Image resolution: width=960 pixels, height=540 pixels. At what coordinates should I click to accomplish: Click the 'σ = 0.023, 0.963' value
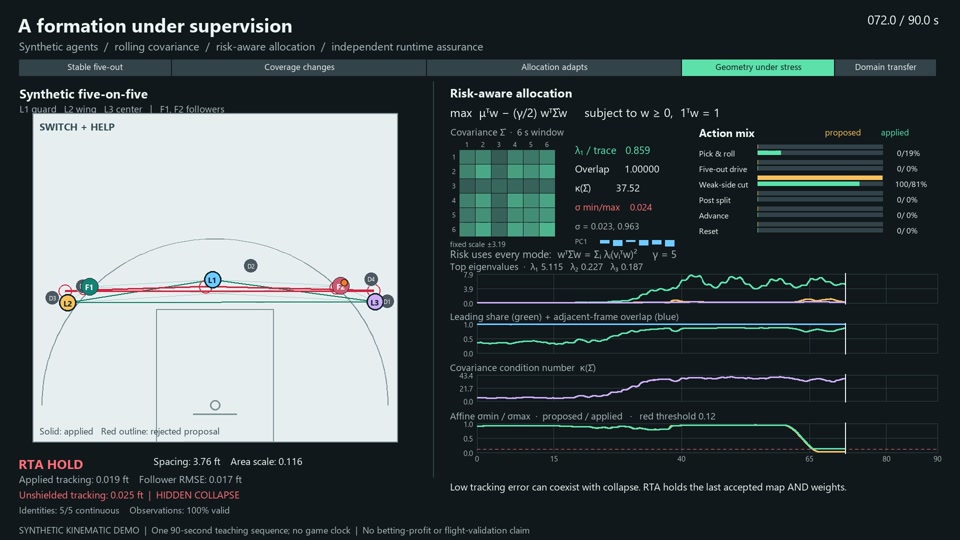coord(607,227)
